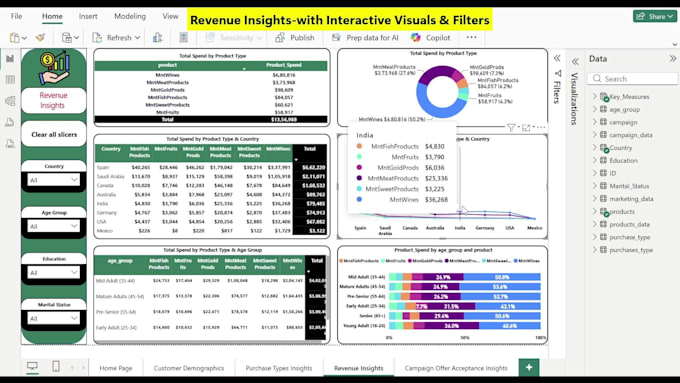680x383 pixels.
Task: Go to the Home Page report tab
Action: point(116,368)
